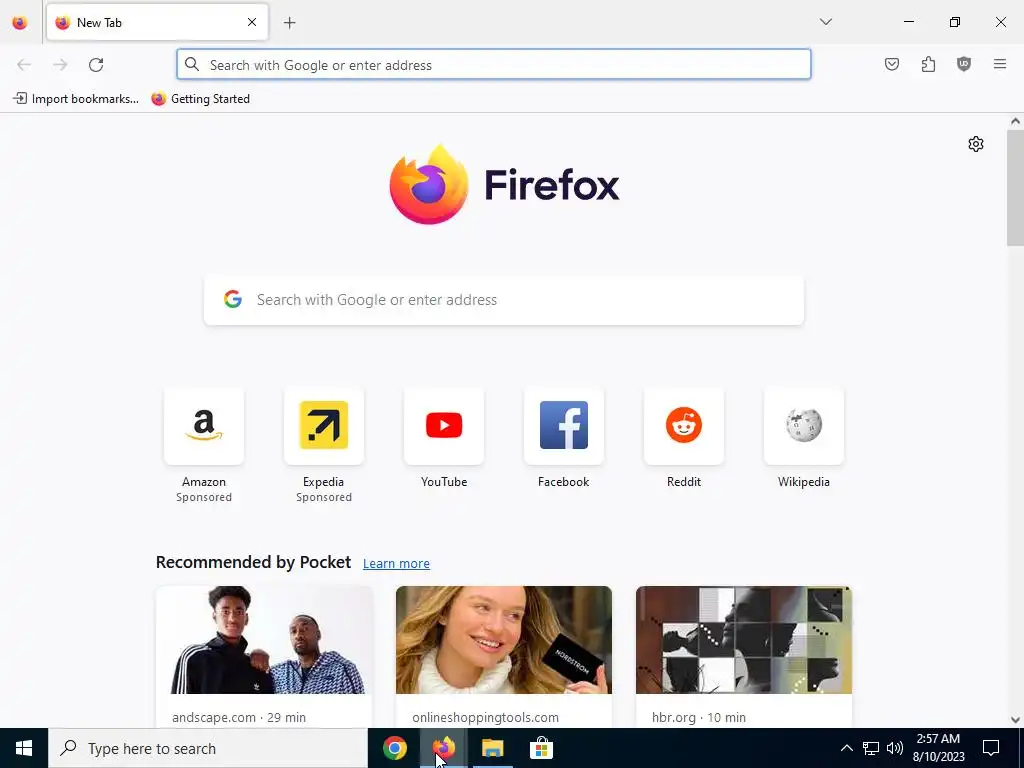Open Microsoft Store from the taskbar

coord(541,748)
